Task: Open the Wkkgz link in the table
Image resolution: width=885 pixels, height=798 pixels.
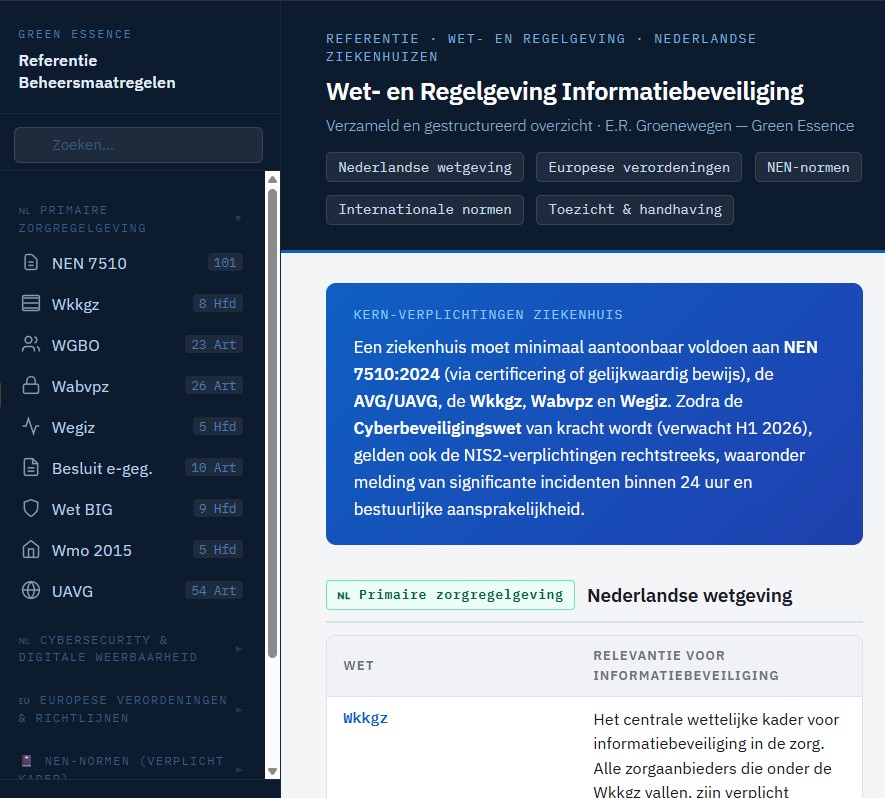Action: (x=365, y=718)
